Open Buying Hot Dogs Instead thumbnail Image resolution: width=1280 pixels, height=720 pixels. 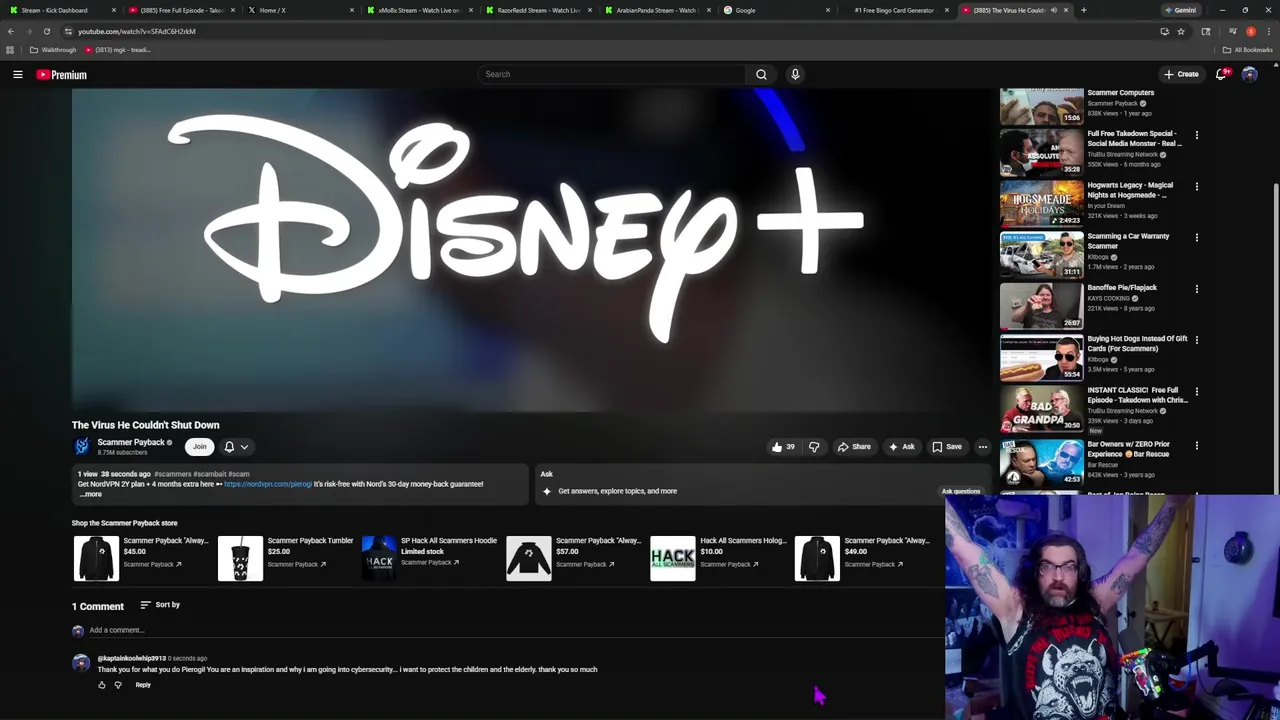point(1041,357)
